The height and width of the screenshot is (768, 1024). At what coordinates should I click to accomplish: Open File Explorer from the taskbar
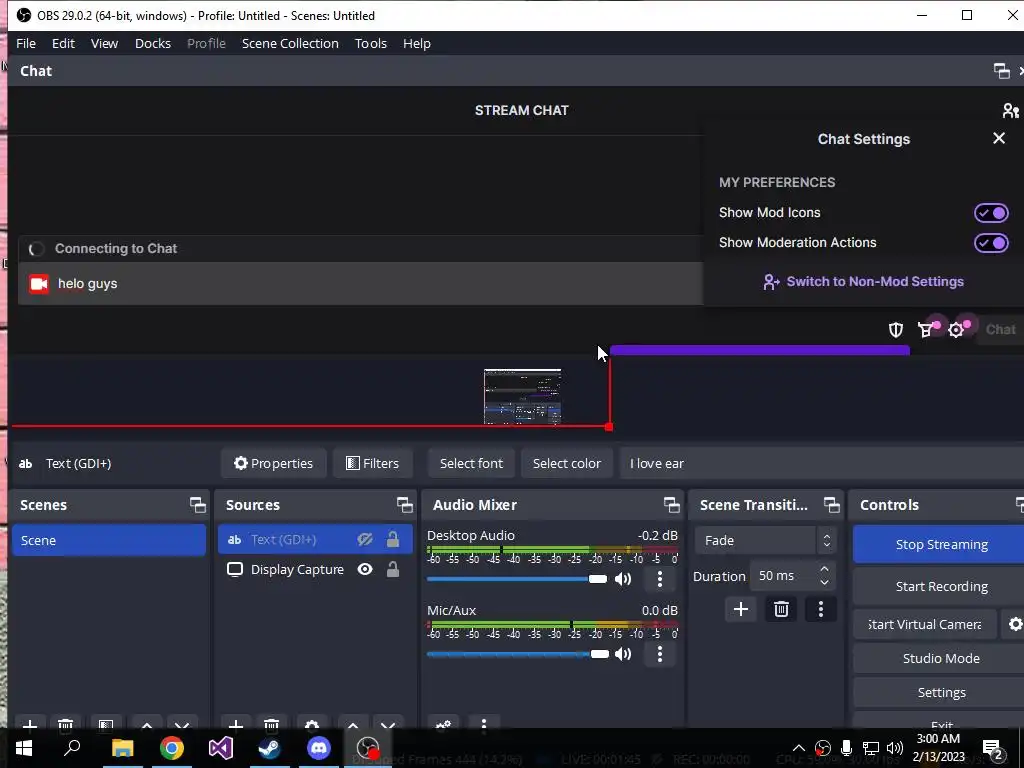tap(123, 748)
